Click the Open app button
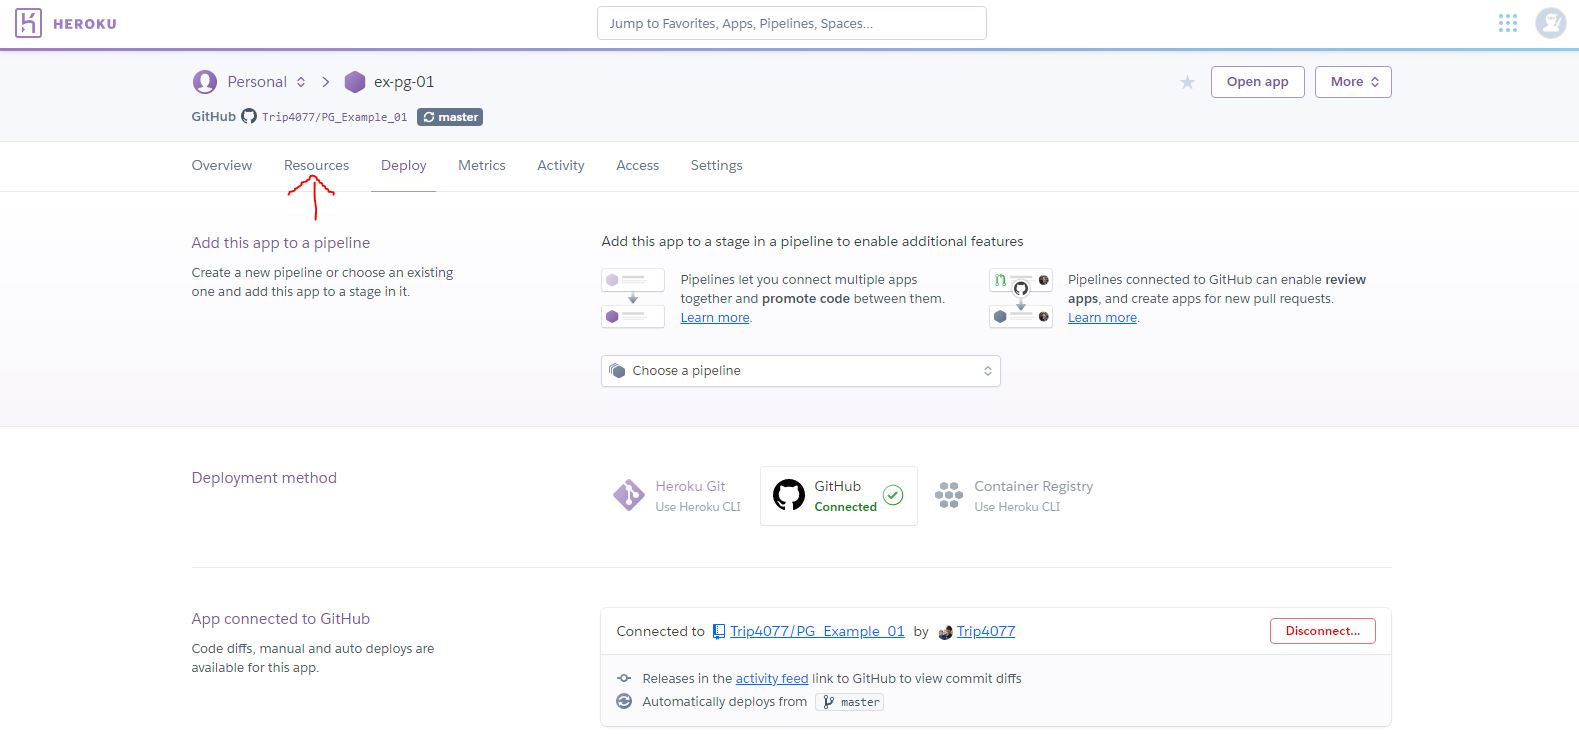 tap(1258, 82)
